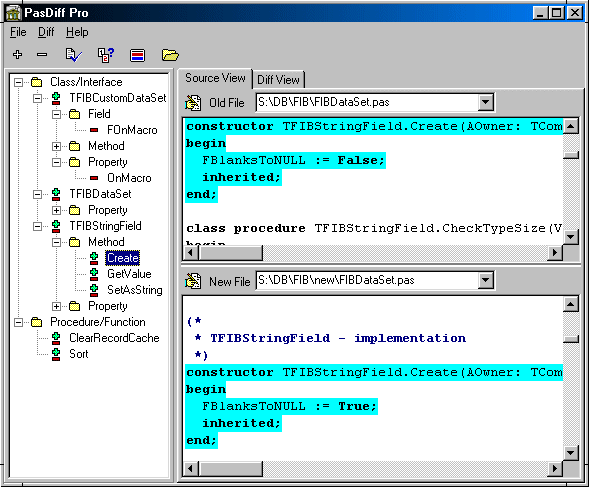The height and width of the screenshot is (487, 589).
Task: Click the old file scroll down arrow
Action: pos(571,237)
